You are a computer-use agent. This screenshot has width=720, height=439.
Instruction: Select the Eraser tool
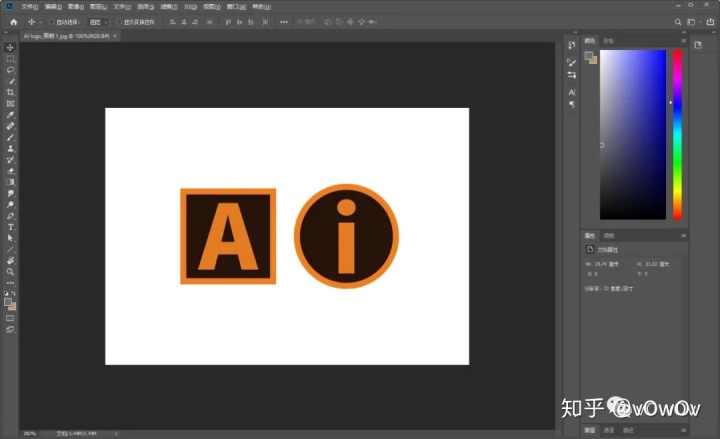coord(10,171)
